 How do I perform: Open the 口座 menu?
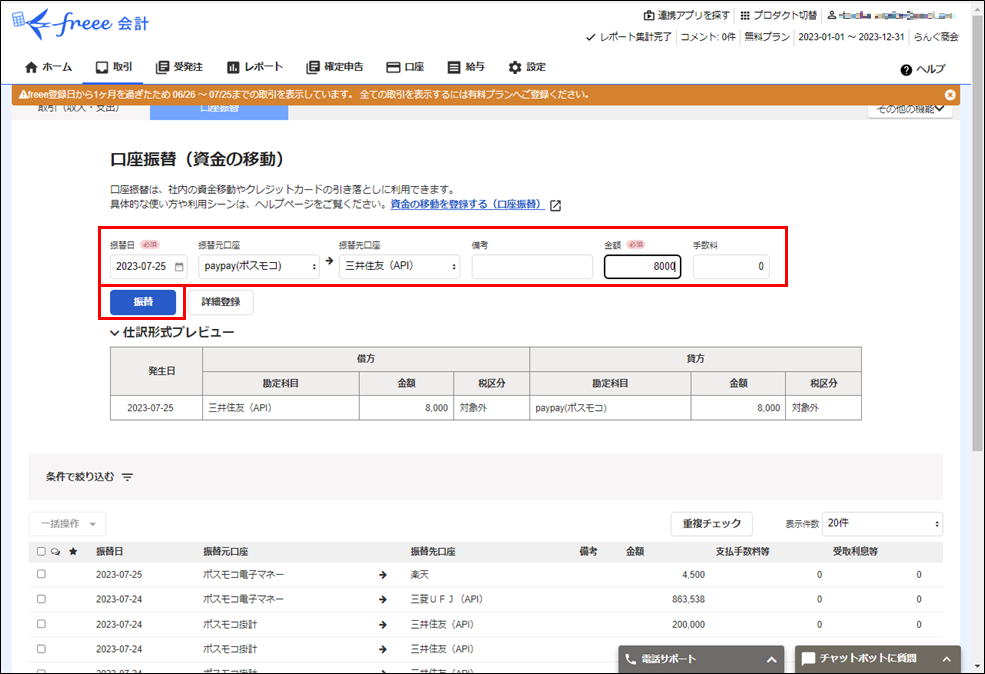[405, 67]
